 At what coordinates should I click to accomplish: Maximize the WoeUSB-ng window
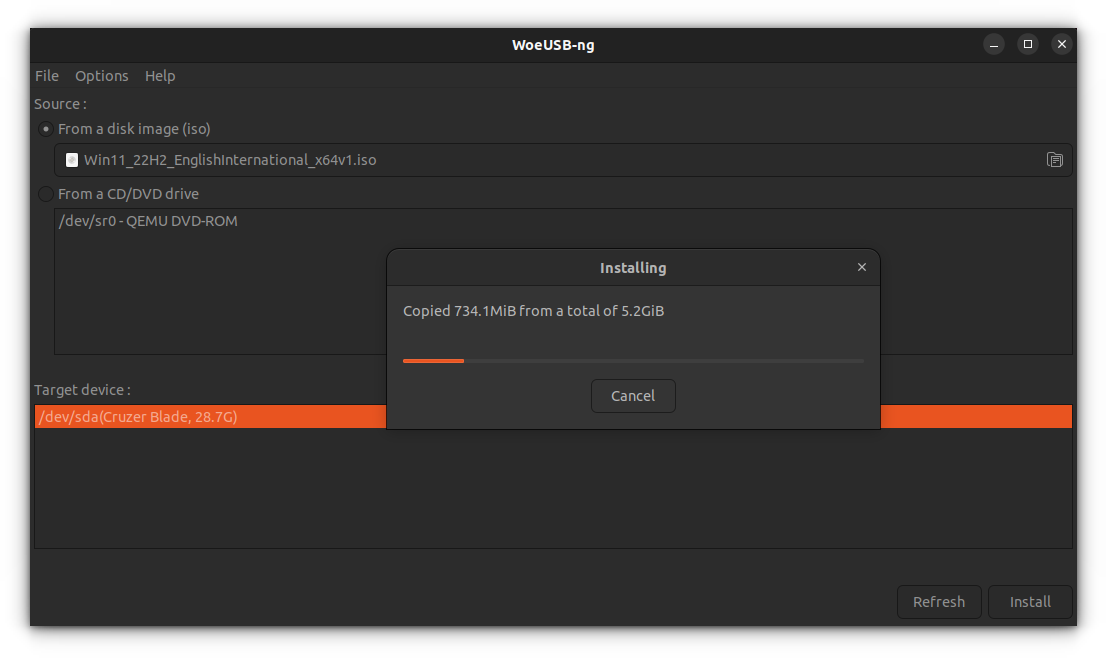click(x=1028, y=44)
